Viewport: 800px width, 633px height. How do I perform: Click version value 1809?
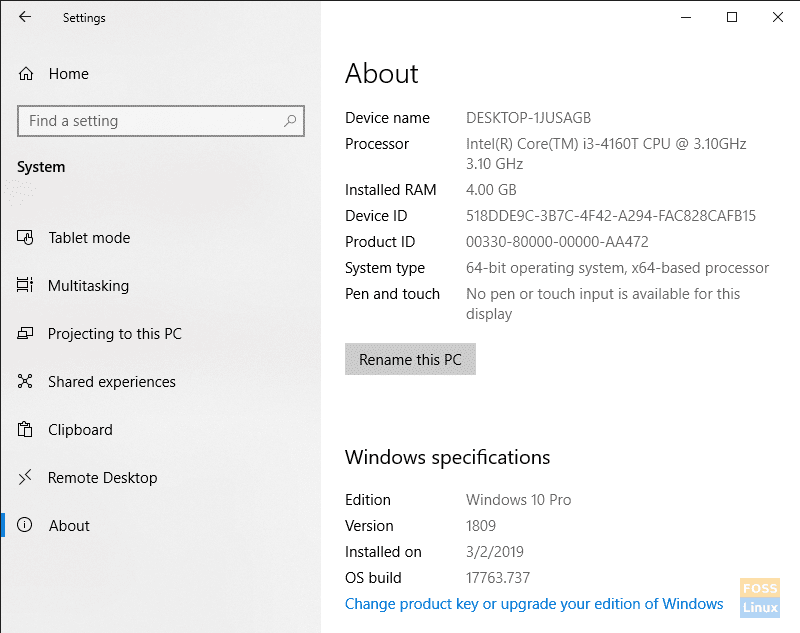click(481, 525)
